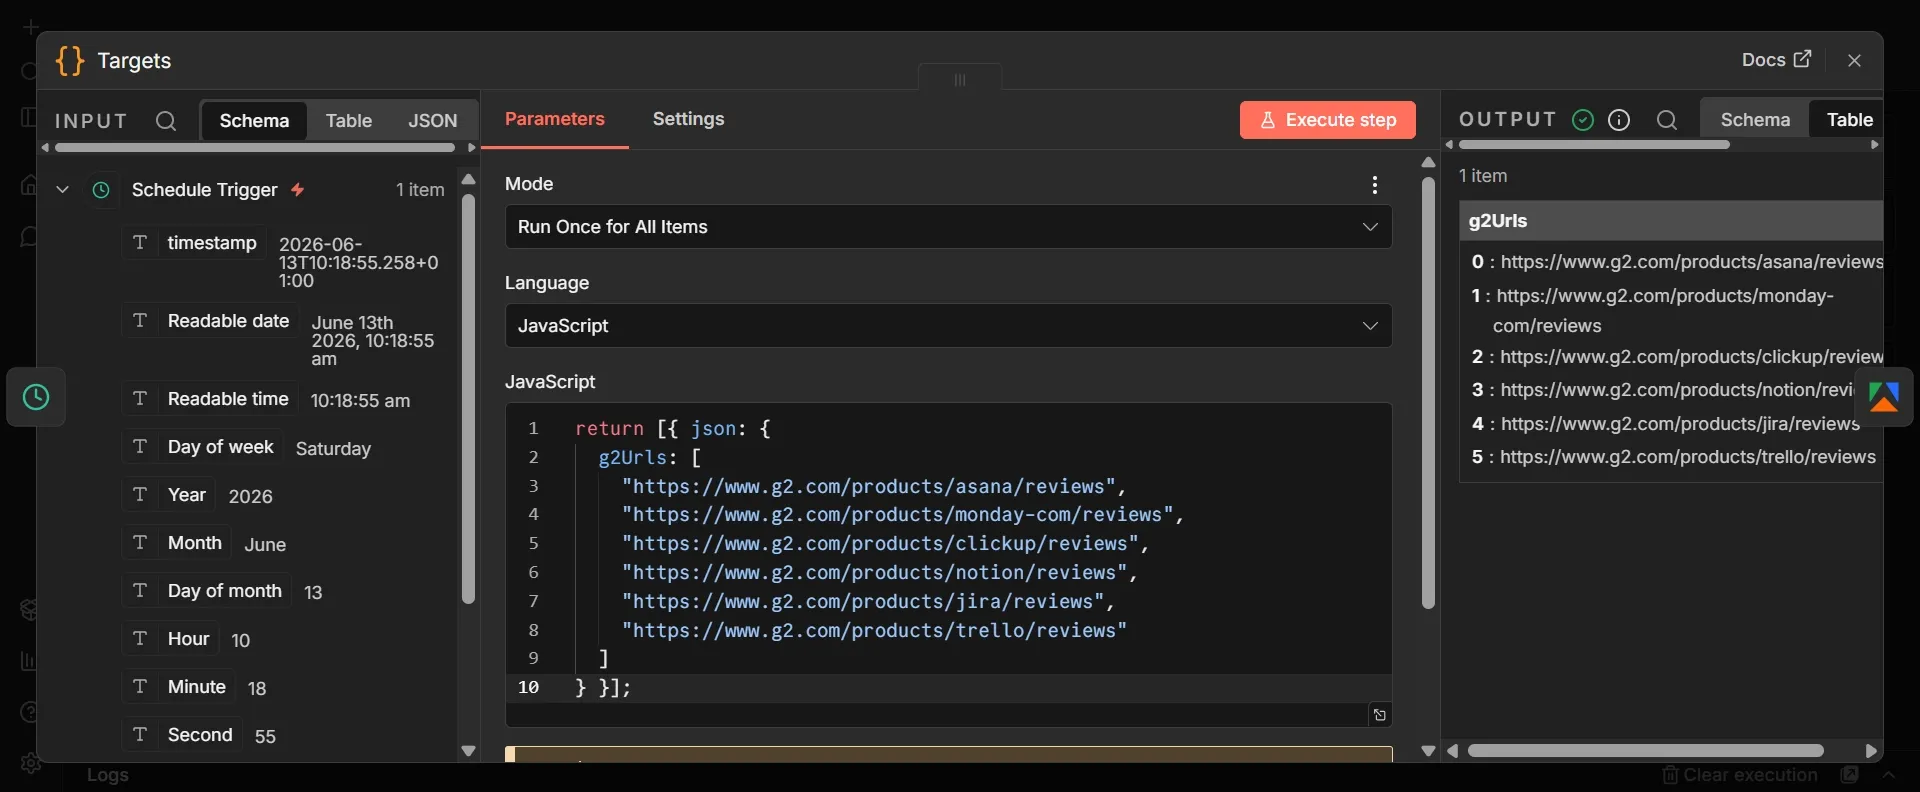The image size is (1920, 792).
Task: Click the parameters panel vertical scrollbar thumb
Action: coord(1428,394)
